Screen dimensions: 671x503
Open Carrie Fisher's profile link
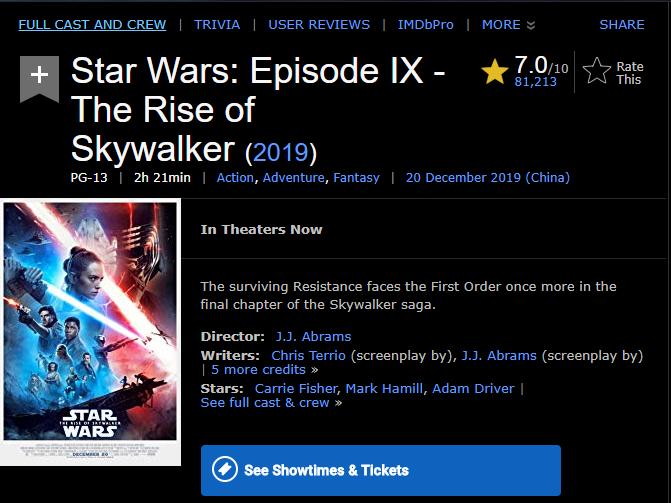[296, 388]
